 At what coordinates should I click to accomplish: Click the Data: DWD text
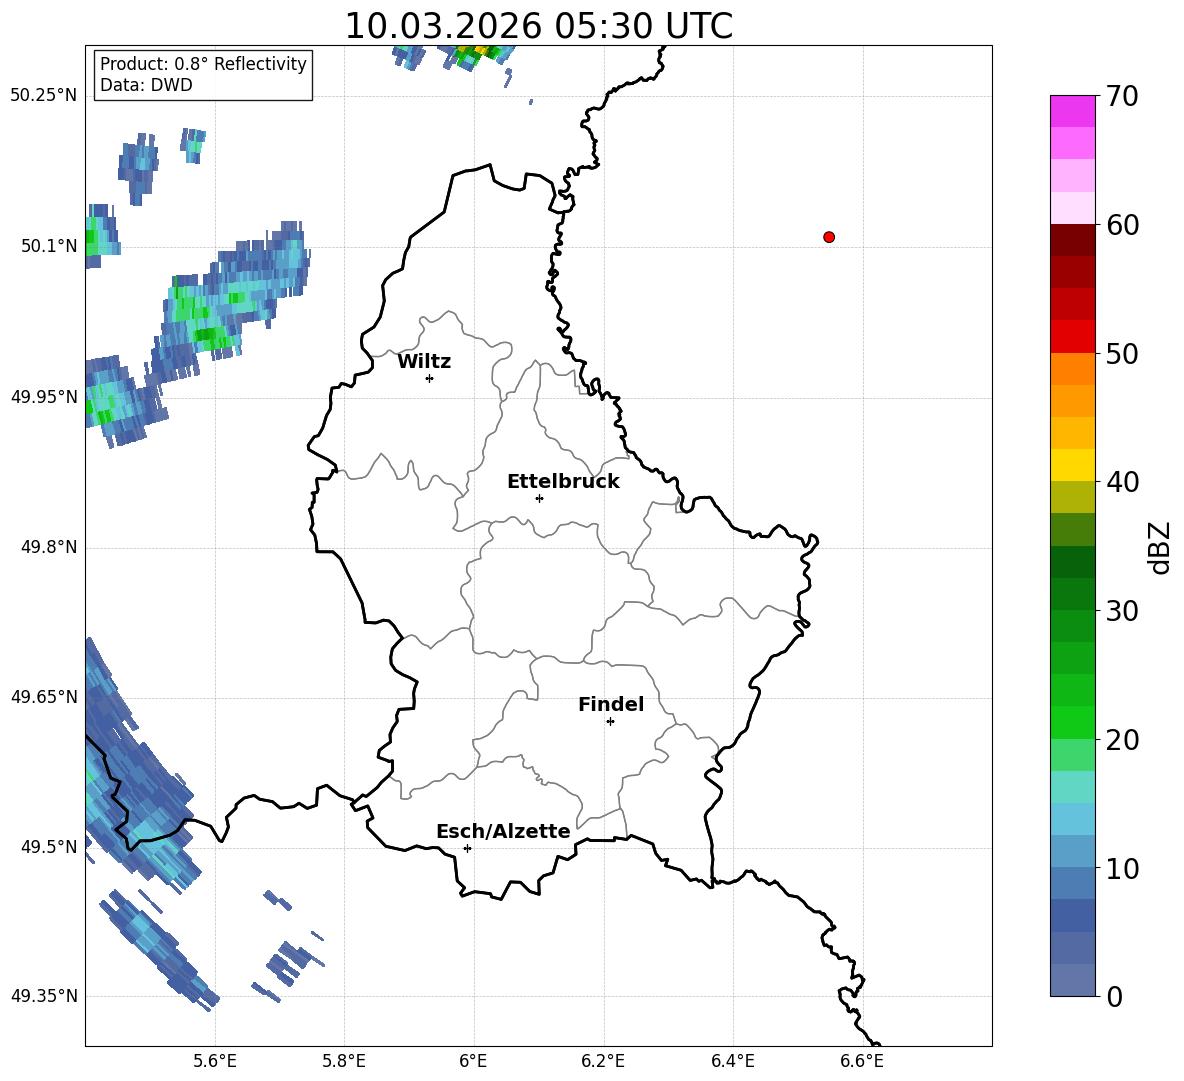146,85
